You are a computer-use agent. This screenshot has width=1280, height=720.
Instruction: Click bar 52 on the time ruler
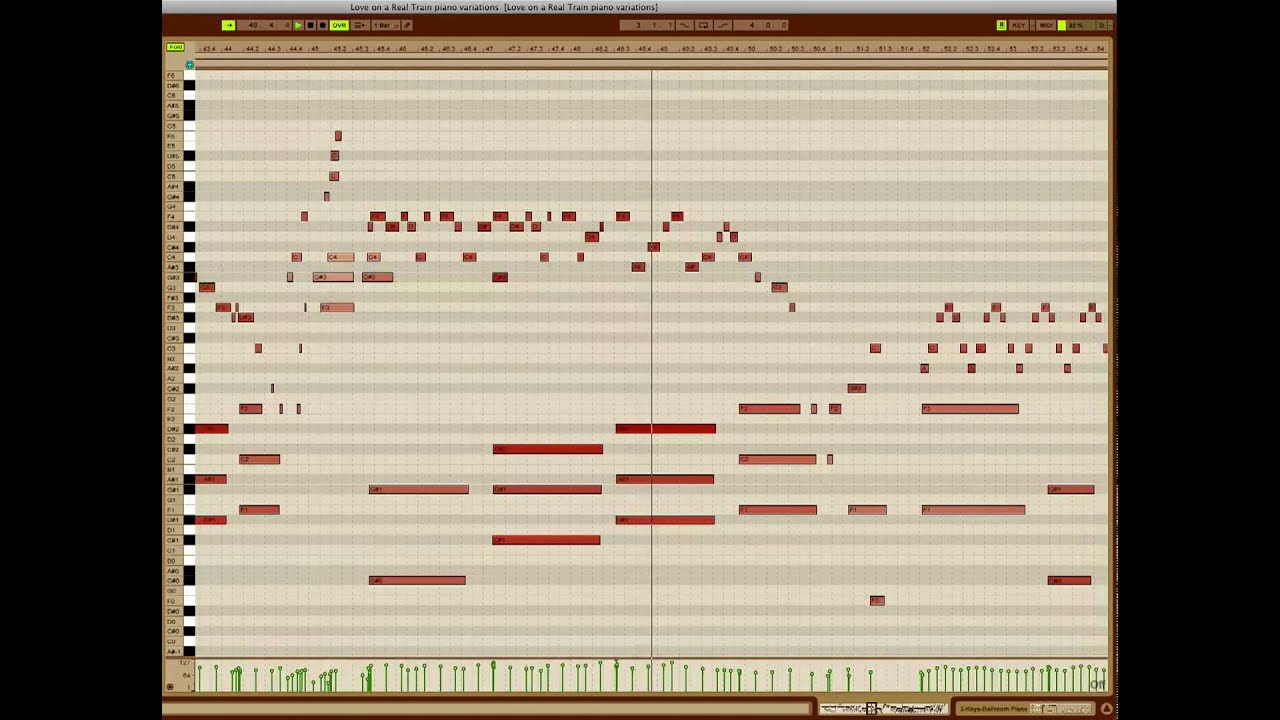pyautogui.click(x=925, y=48)
